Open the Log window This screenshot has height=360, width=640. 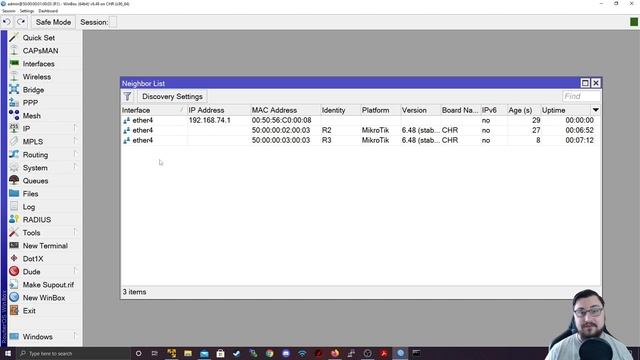click(29, 207)
